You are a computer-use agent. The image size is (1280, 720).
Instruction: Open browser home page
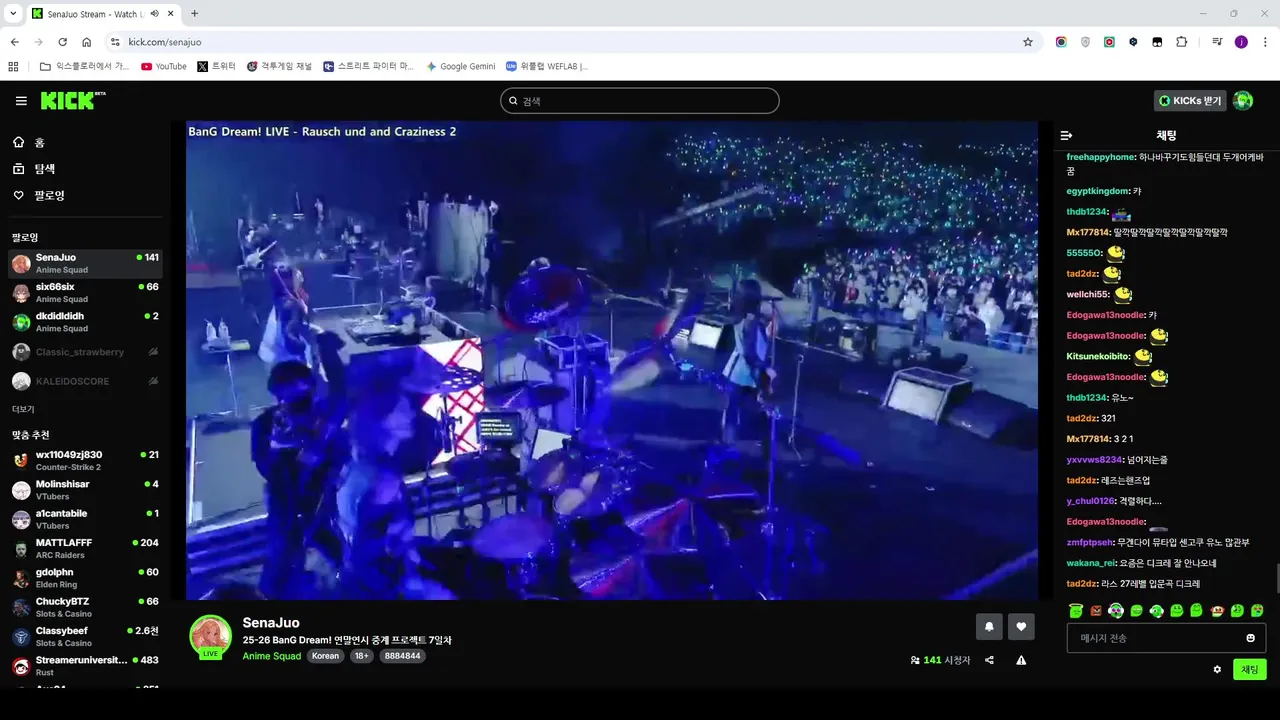tap(87, 42)
